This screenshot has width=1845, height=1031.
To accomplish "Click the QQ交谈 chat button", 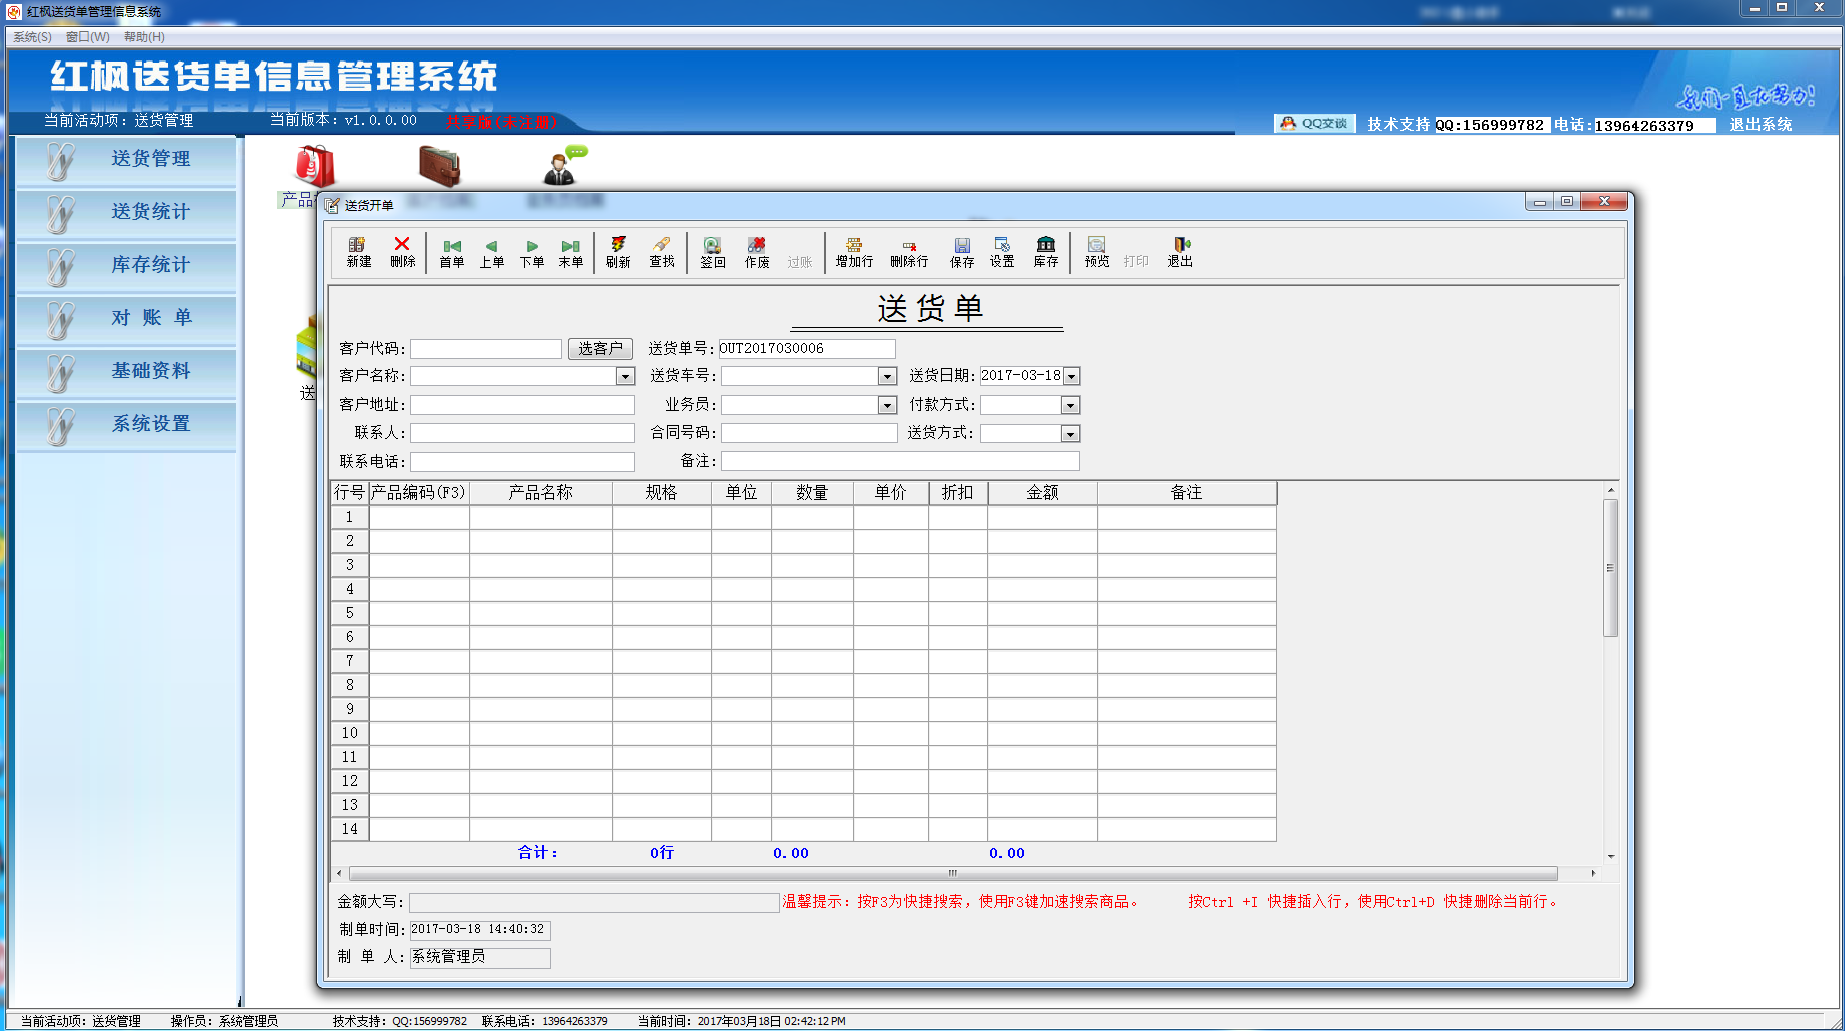I will (x=1315, y=124).
